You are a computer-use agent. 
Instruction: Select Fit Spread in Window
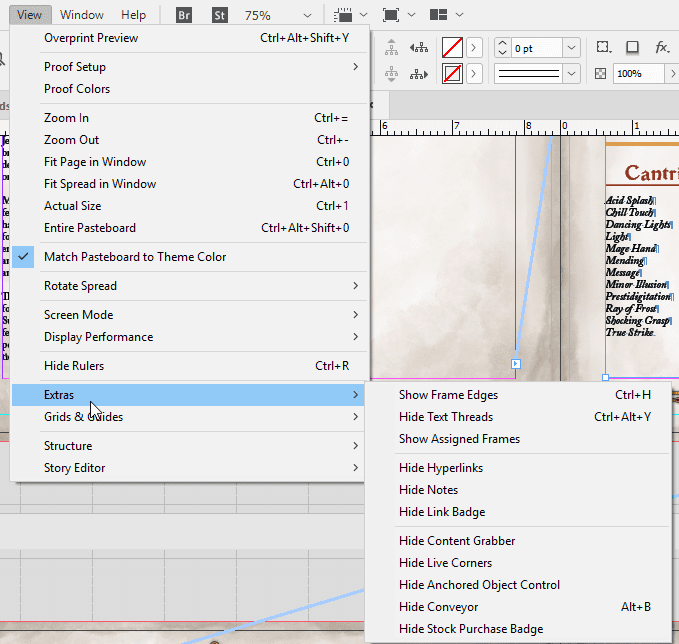(190, 184)
